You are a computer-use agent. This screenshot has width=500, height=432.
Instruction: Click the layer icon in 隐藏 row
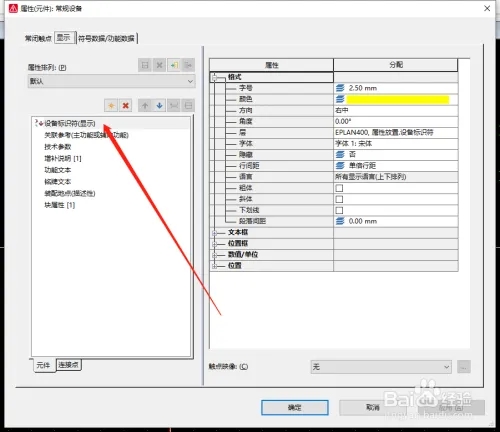[x=340, y=154]
